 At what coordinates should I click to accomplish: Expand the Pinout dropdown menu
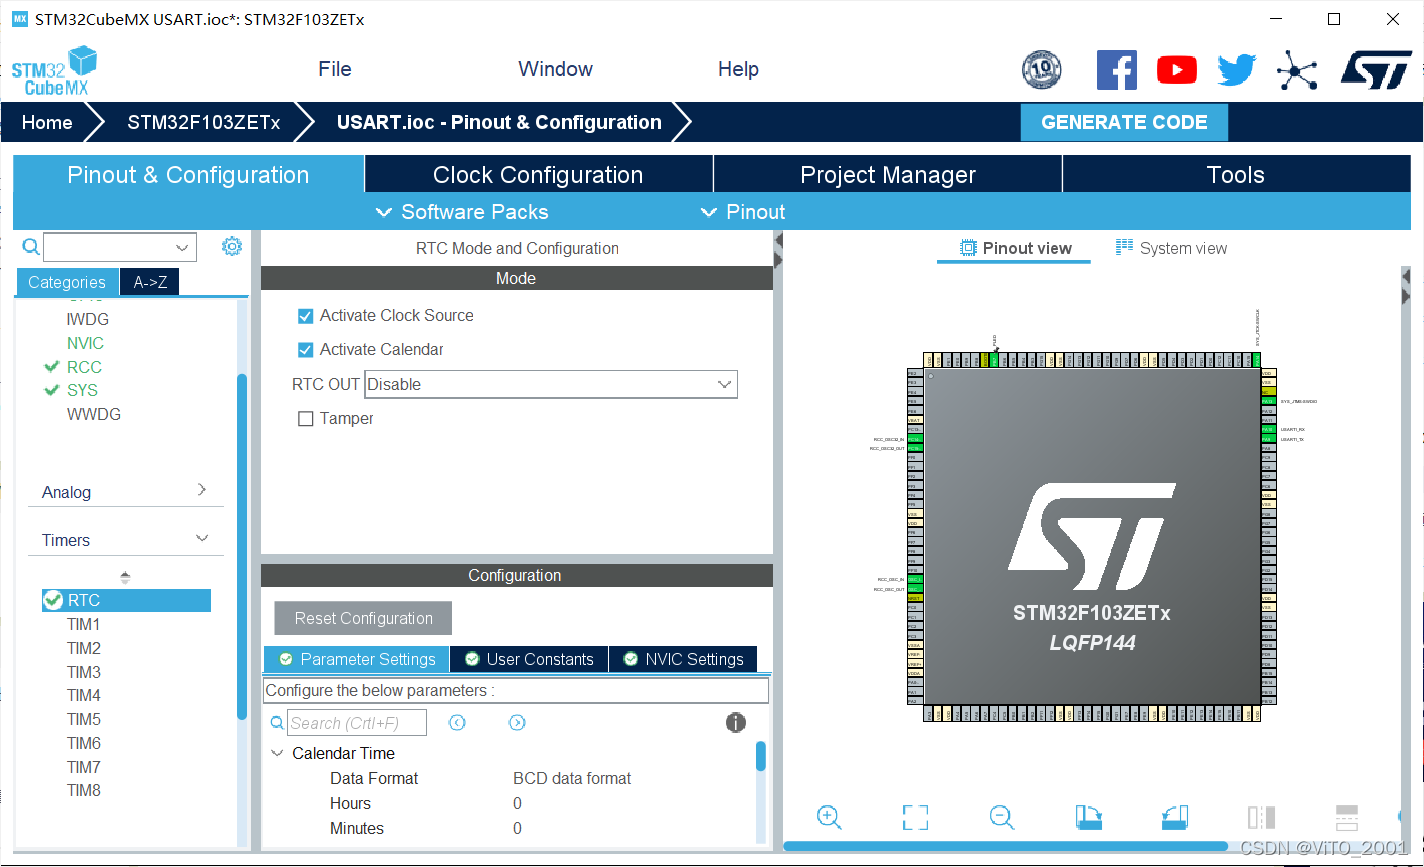coord(743,212)
